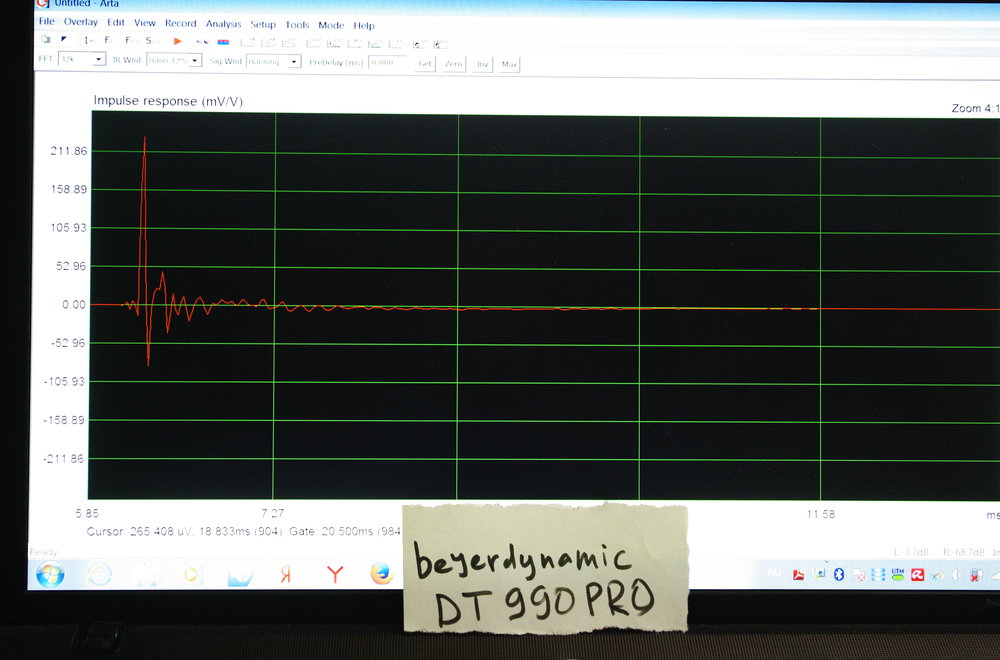
Task: Expand the FFT size dropdown
Action: 98,60
